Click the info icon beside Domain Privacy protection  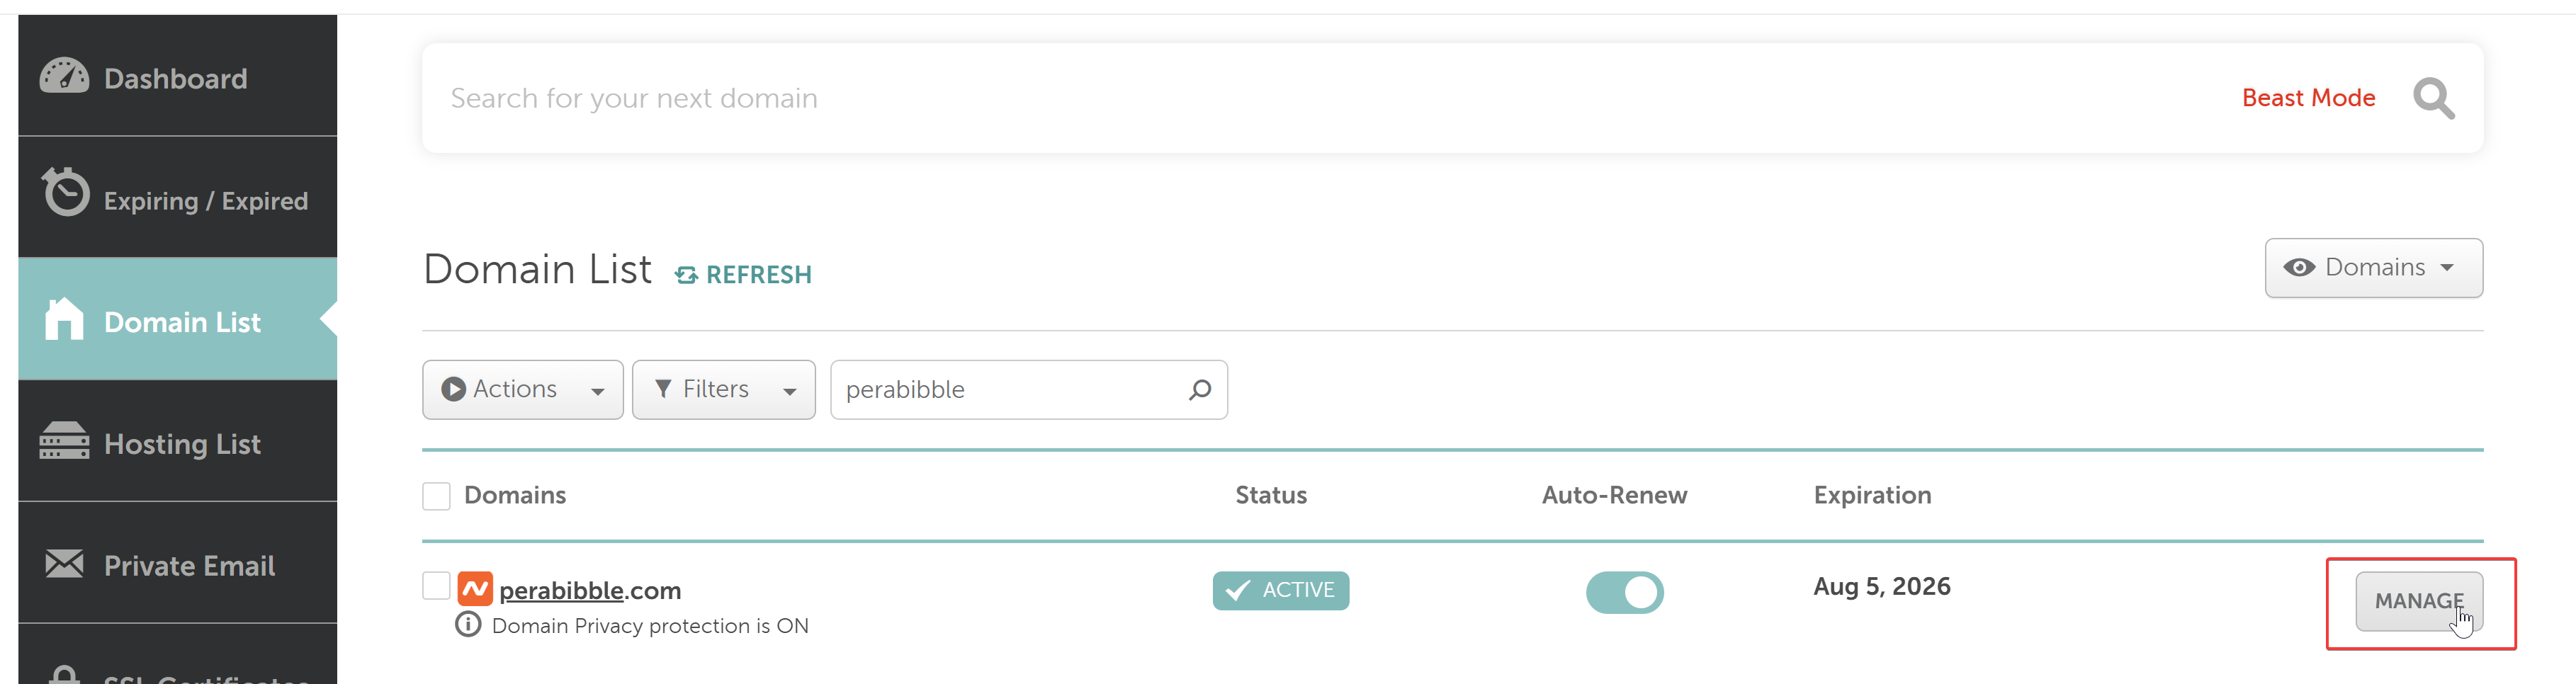tap(468, 625)
